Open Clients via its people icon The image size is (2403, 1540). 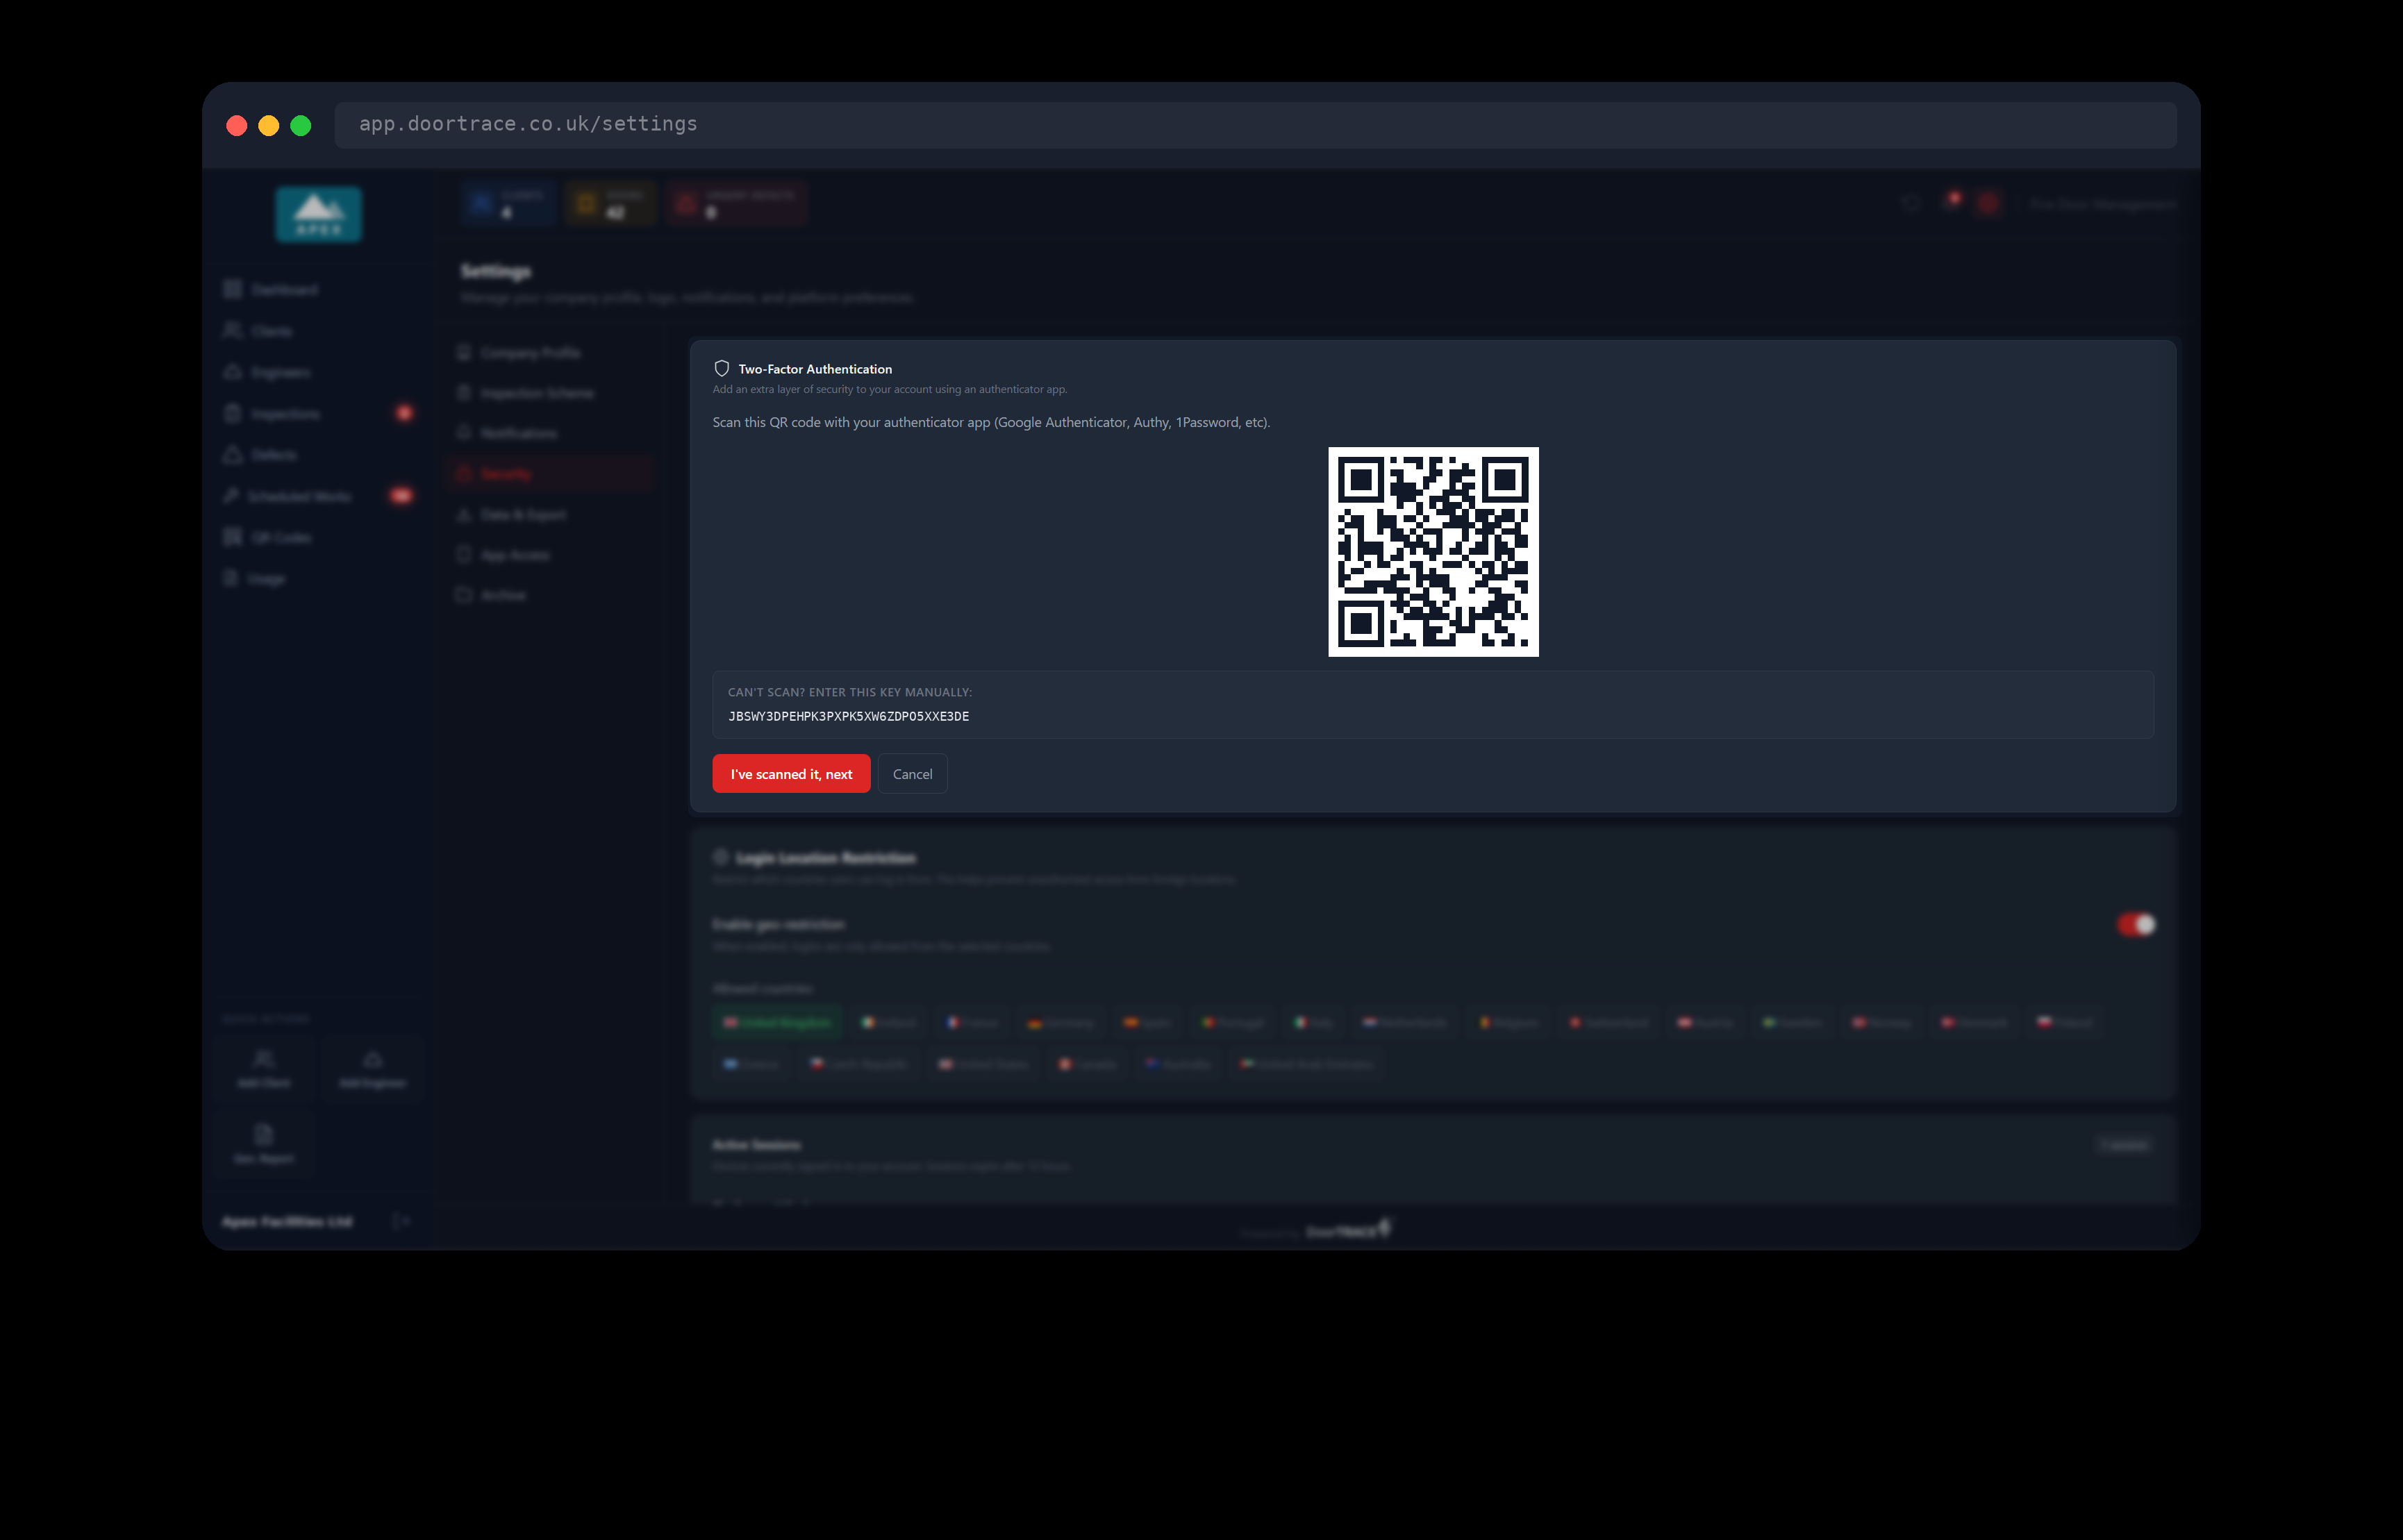click(x=233, y=330)
